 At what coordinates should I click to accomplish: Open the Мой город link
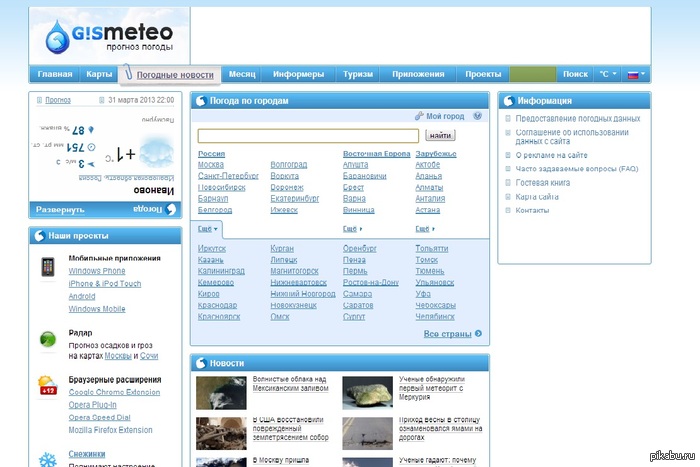(445, 116)
